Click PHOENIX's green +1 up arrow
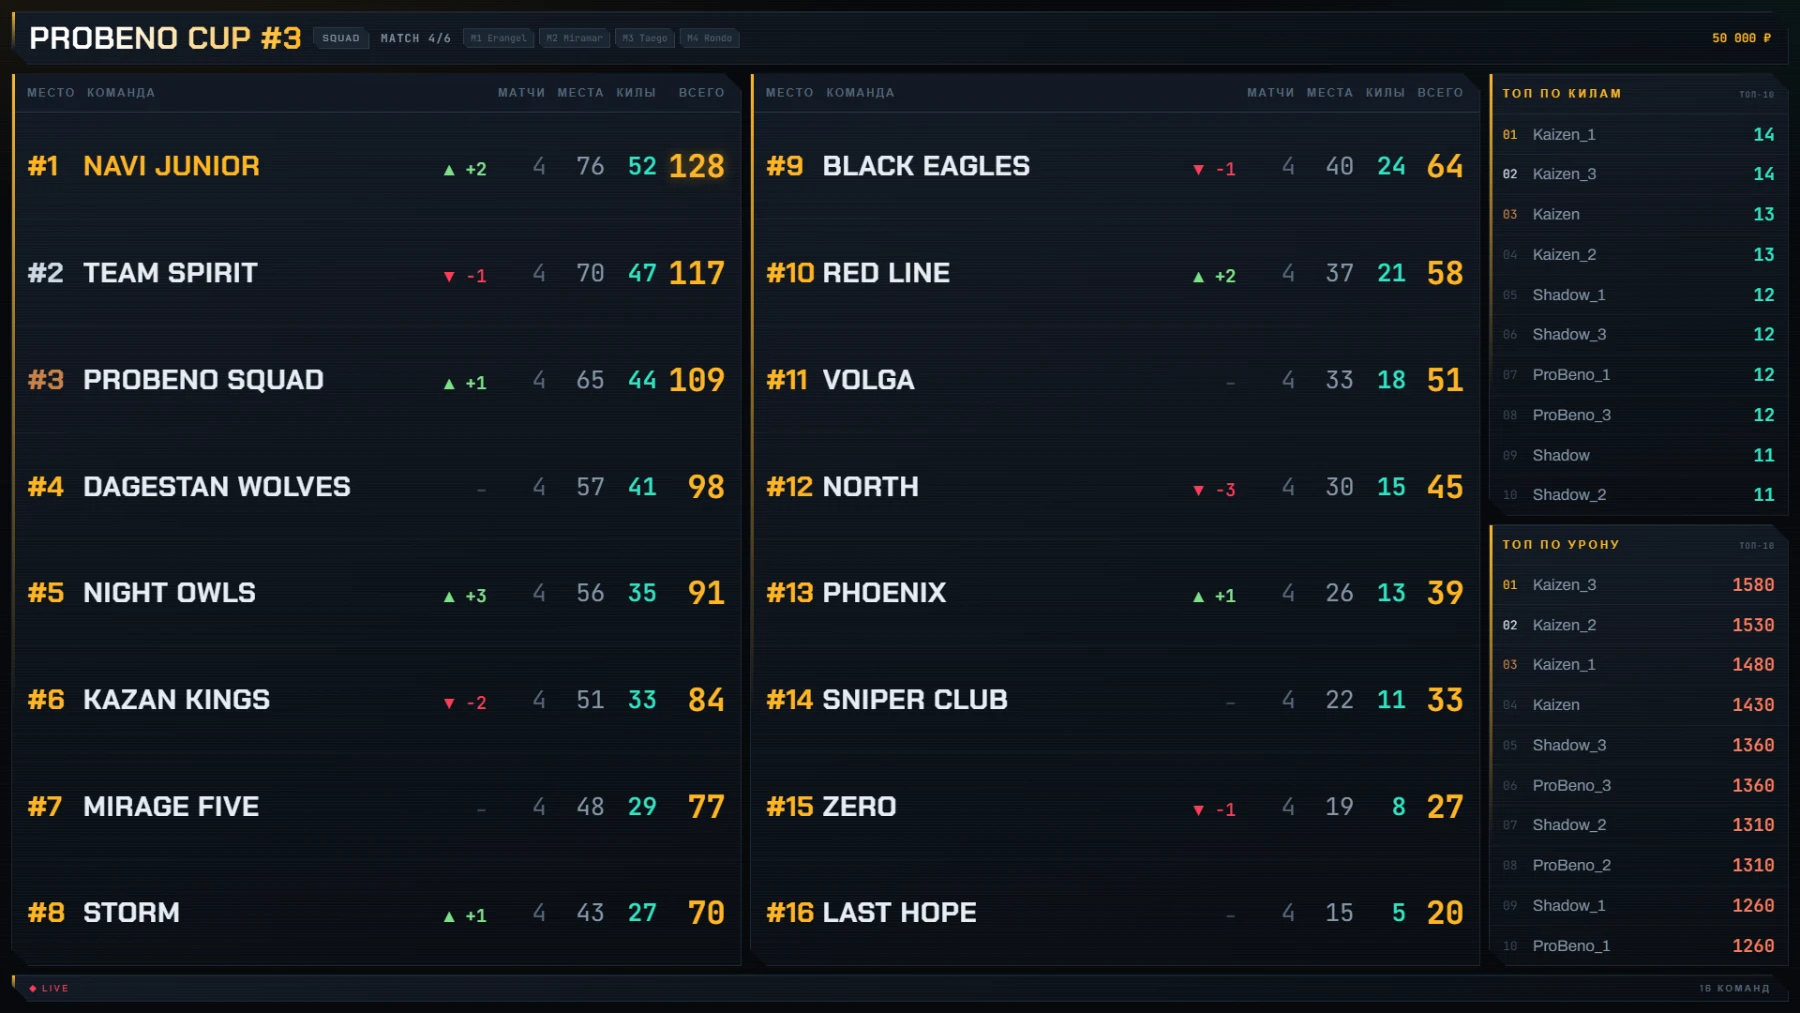1800x1013 pixels. coord(1198,597)
